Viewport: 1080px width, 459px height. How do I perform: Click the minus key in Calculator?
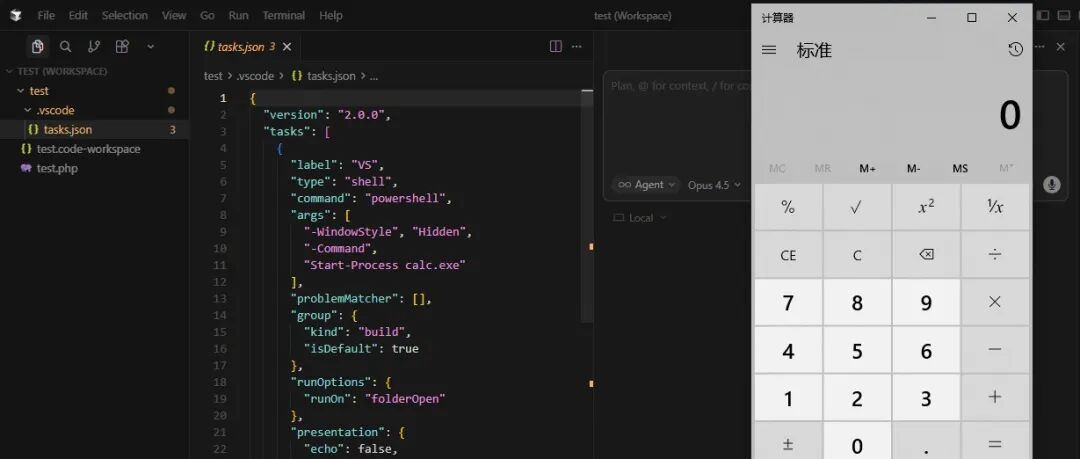995,350
